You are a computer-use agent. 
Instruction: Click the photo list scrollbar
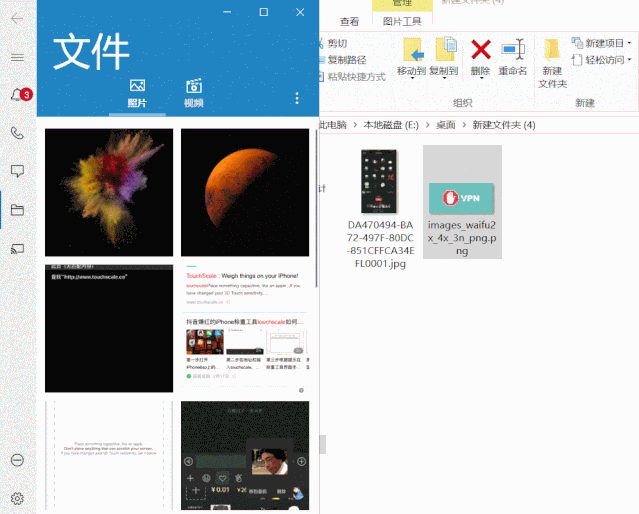coord(316,209)
